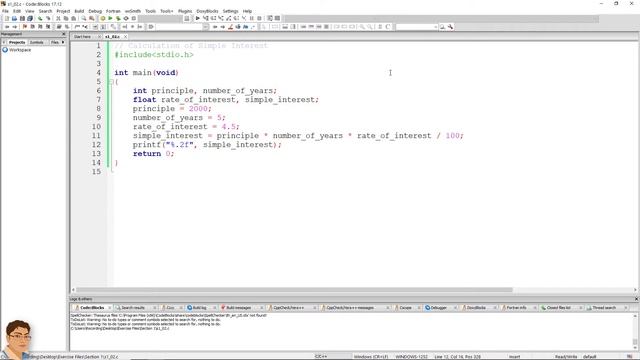Click the Jump back arrow icon

(x=7, y=27)
